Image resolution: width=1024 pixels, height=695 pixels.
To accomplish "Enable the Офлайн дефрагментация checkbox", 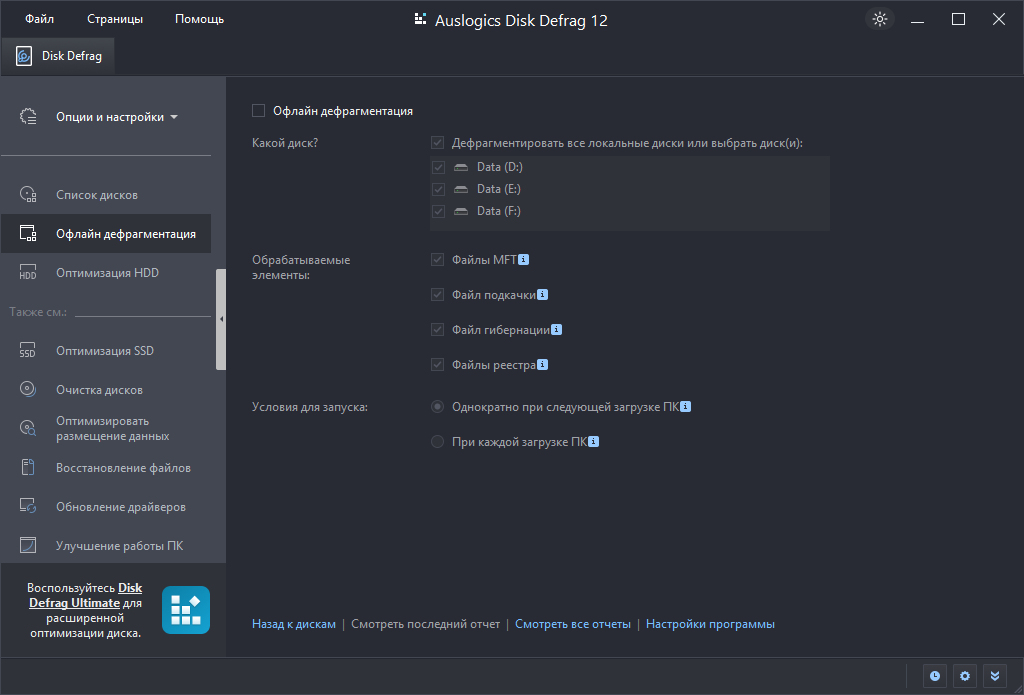I will 259,111.
